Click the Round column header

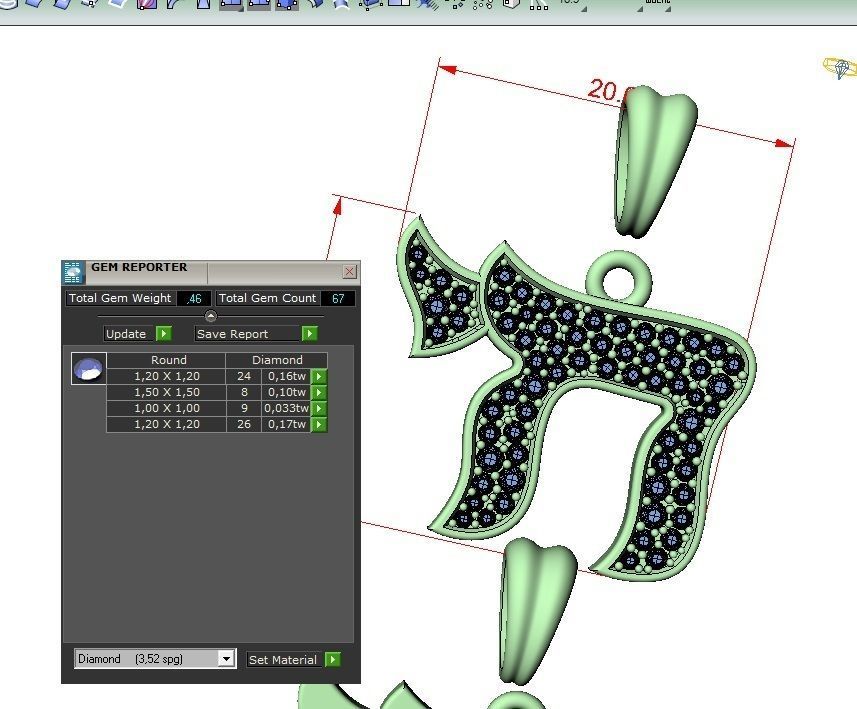pos(166,360)
